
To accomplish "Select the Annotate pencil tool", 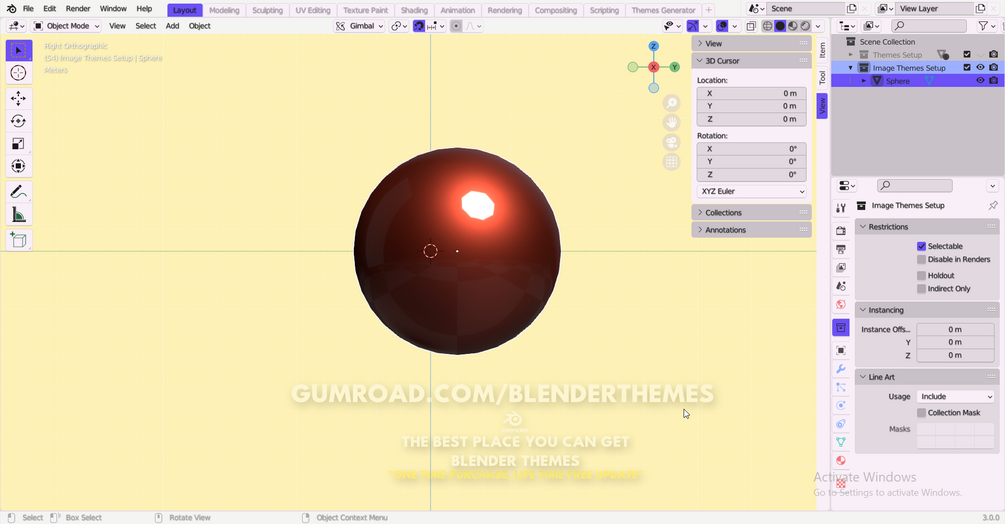I will pos(18,192).
